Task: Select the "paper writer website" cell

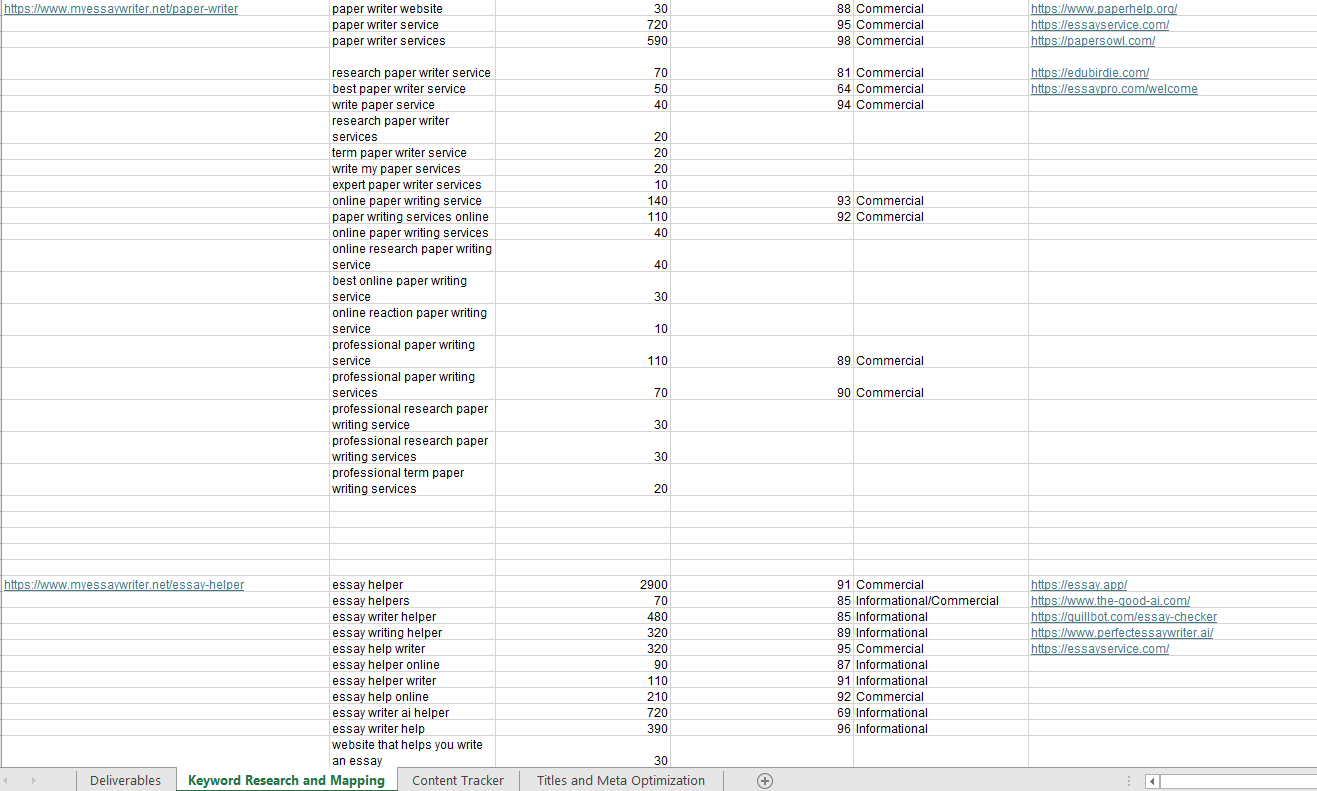Action: pos(412,9)
